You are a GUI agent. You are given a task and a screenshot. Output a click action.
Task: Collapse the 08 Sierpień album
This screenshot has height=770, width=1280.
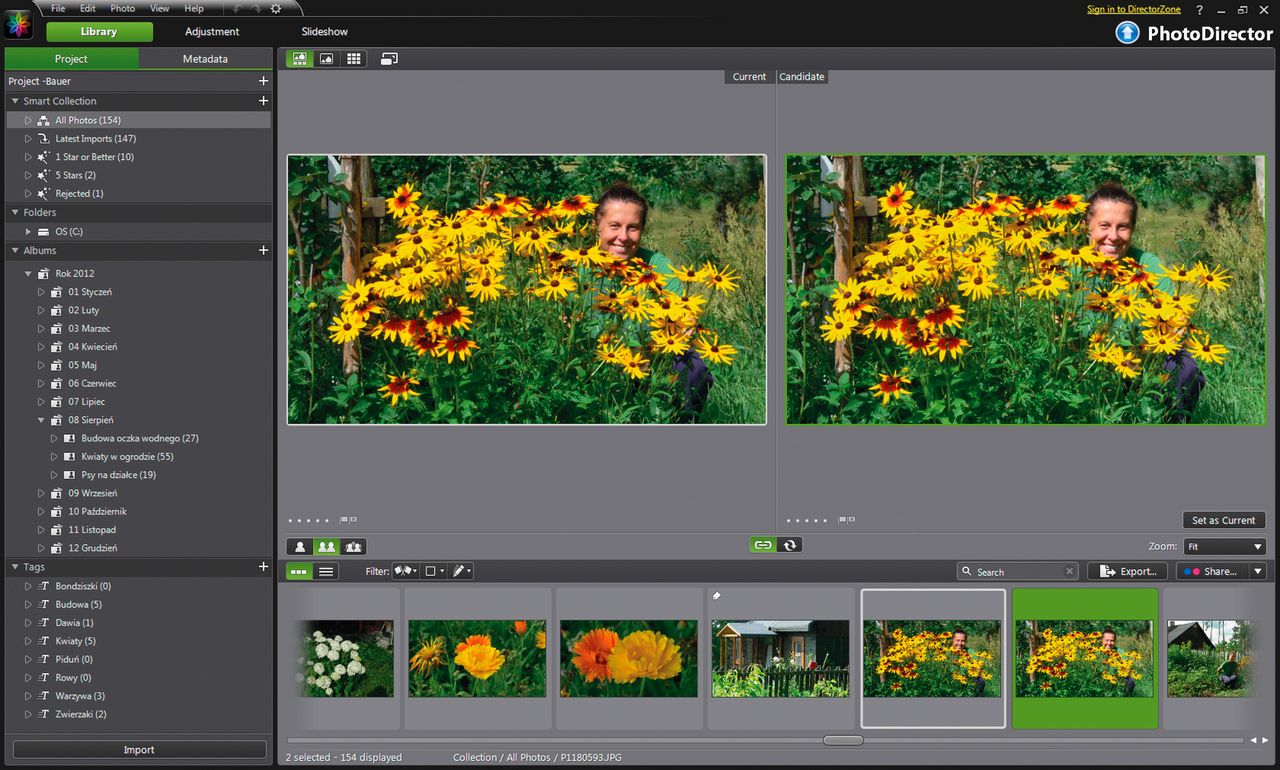(x=42, y=420)
